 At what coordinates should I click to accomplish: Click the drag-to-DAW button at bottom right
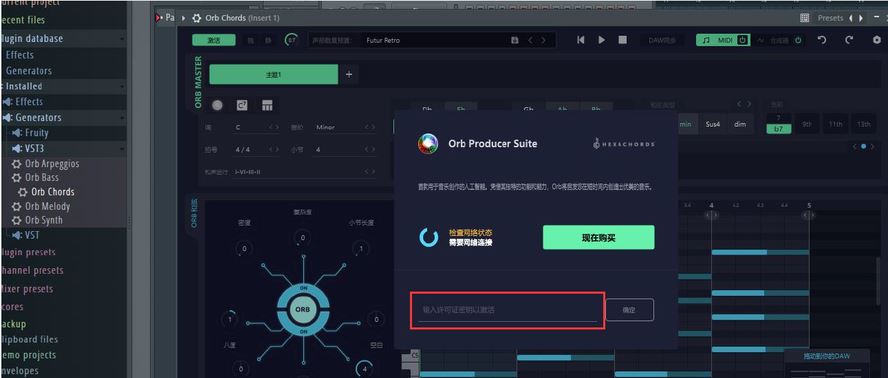click(826, 356)
